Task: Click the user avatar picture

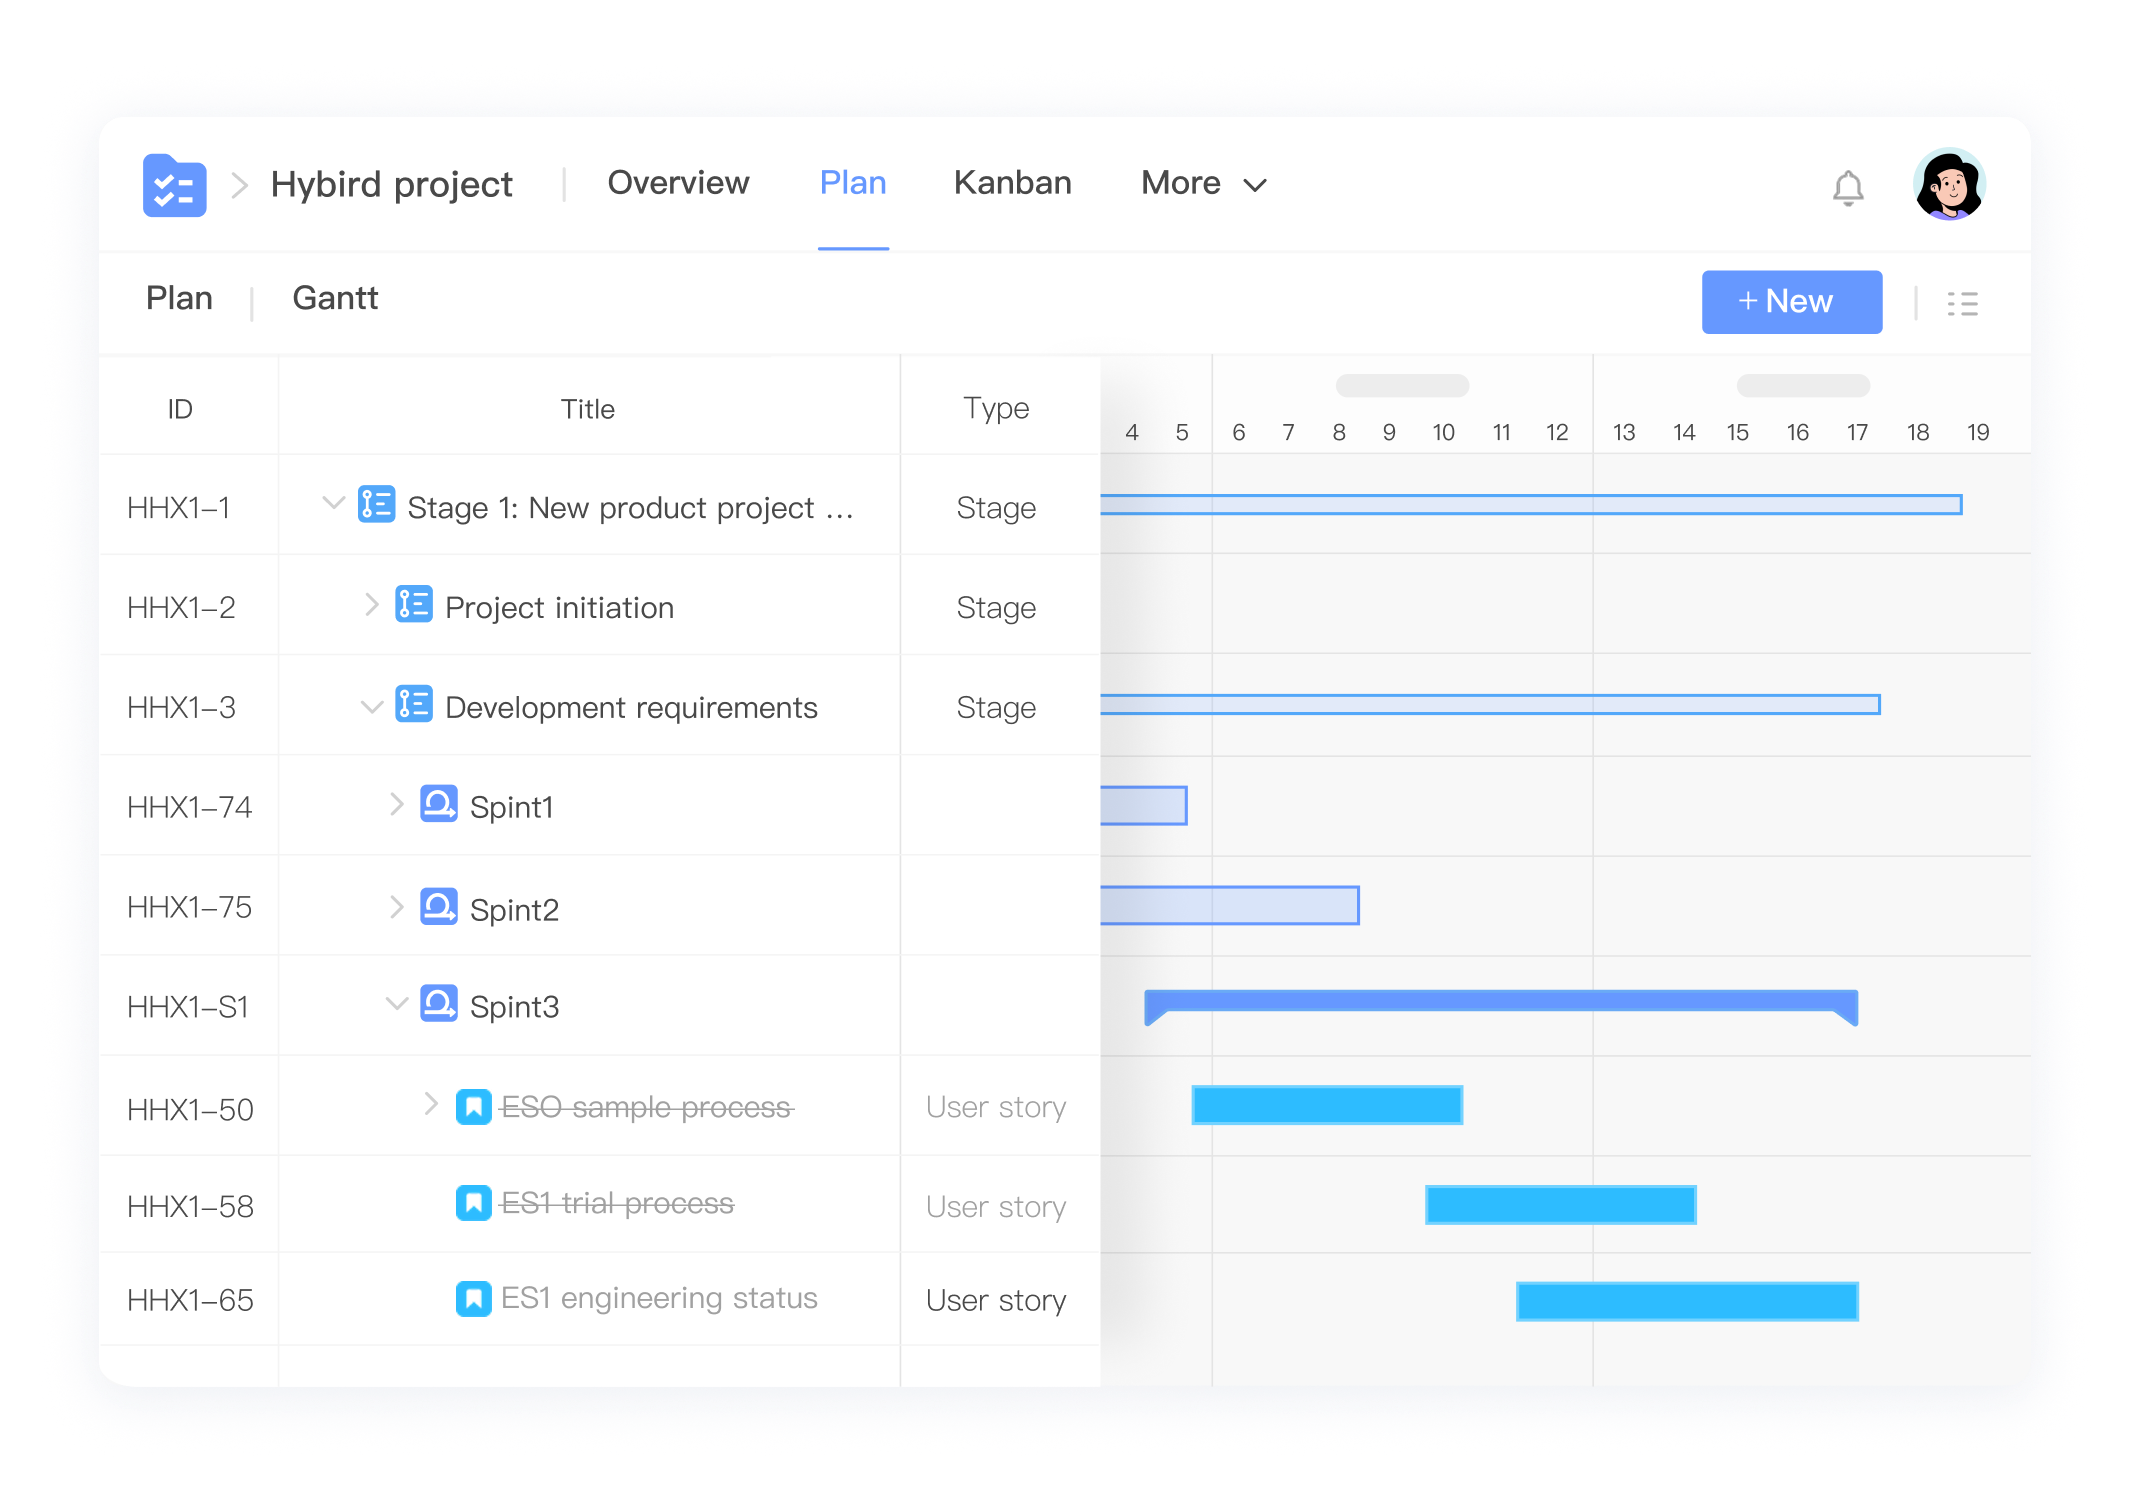Action: pos(1948,185)
